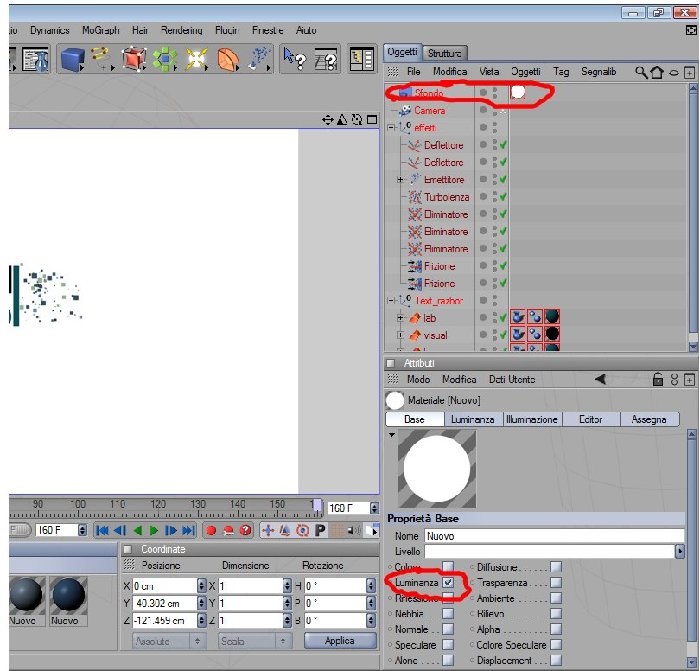Expand the Emettitore object in the tree

click(400, 180)
